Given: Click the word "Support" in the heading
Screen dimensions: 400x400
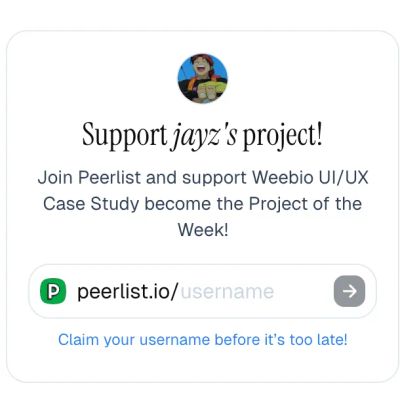Looking at the screenshot, I should coord(124,135).
